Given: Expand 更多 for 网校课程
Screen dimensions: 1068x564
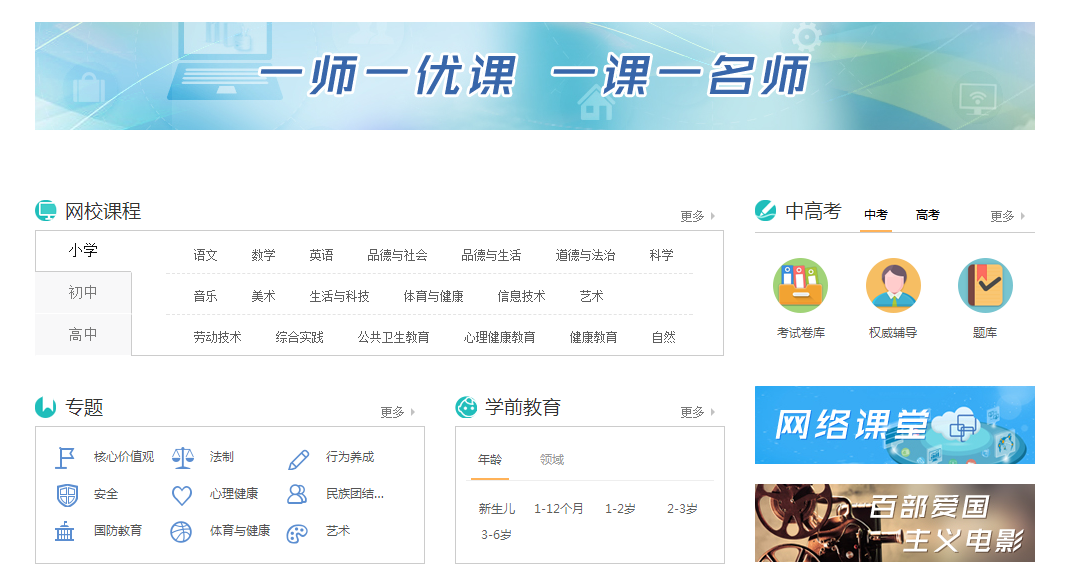Looking at the screenshot, I should pyautogui.click(x=697, y=216).
